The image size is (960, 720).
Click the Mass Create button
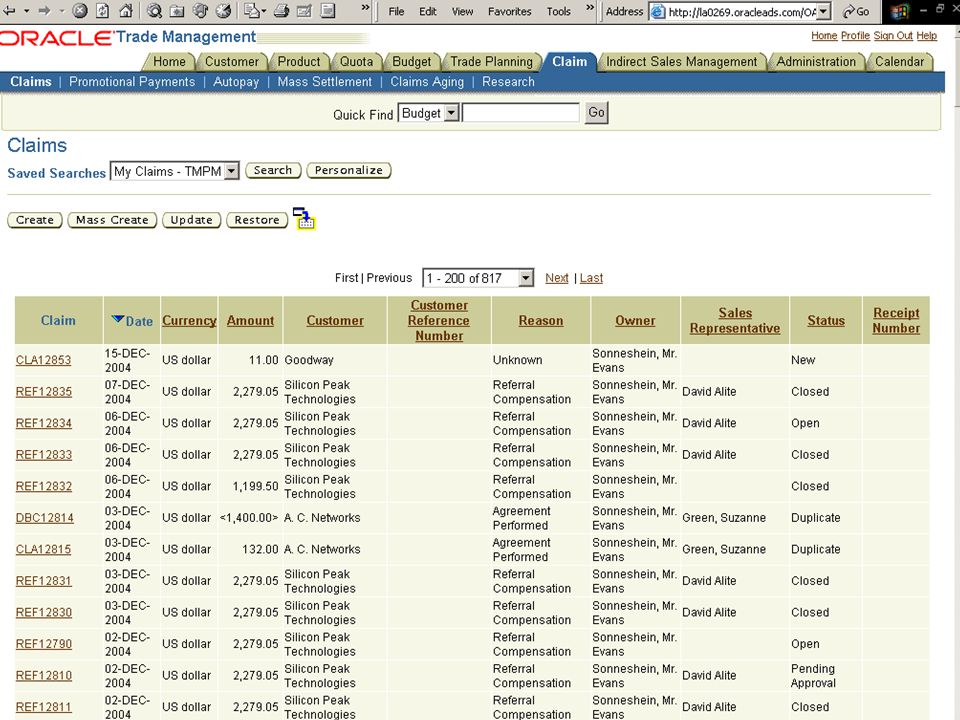112,220
